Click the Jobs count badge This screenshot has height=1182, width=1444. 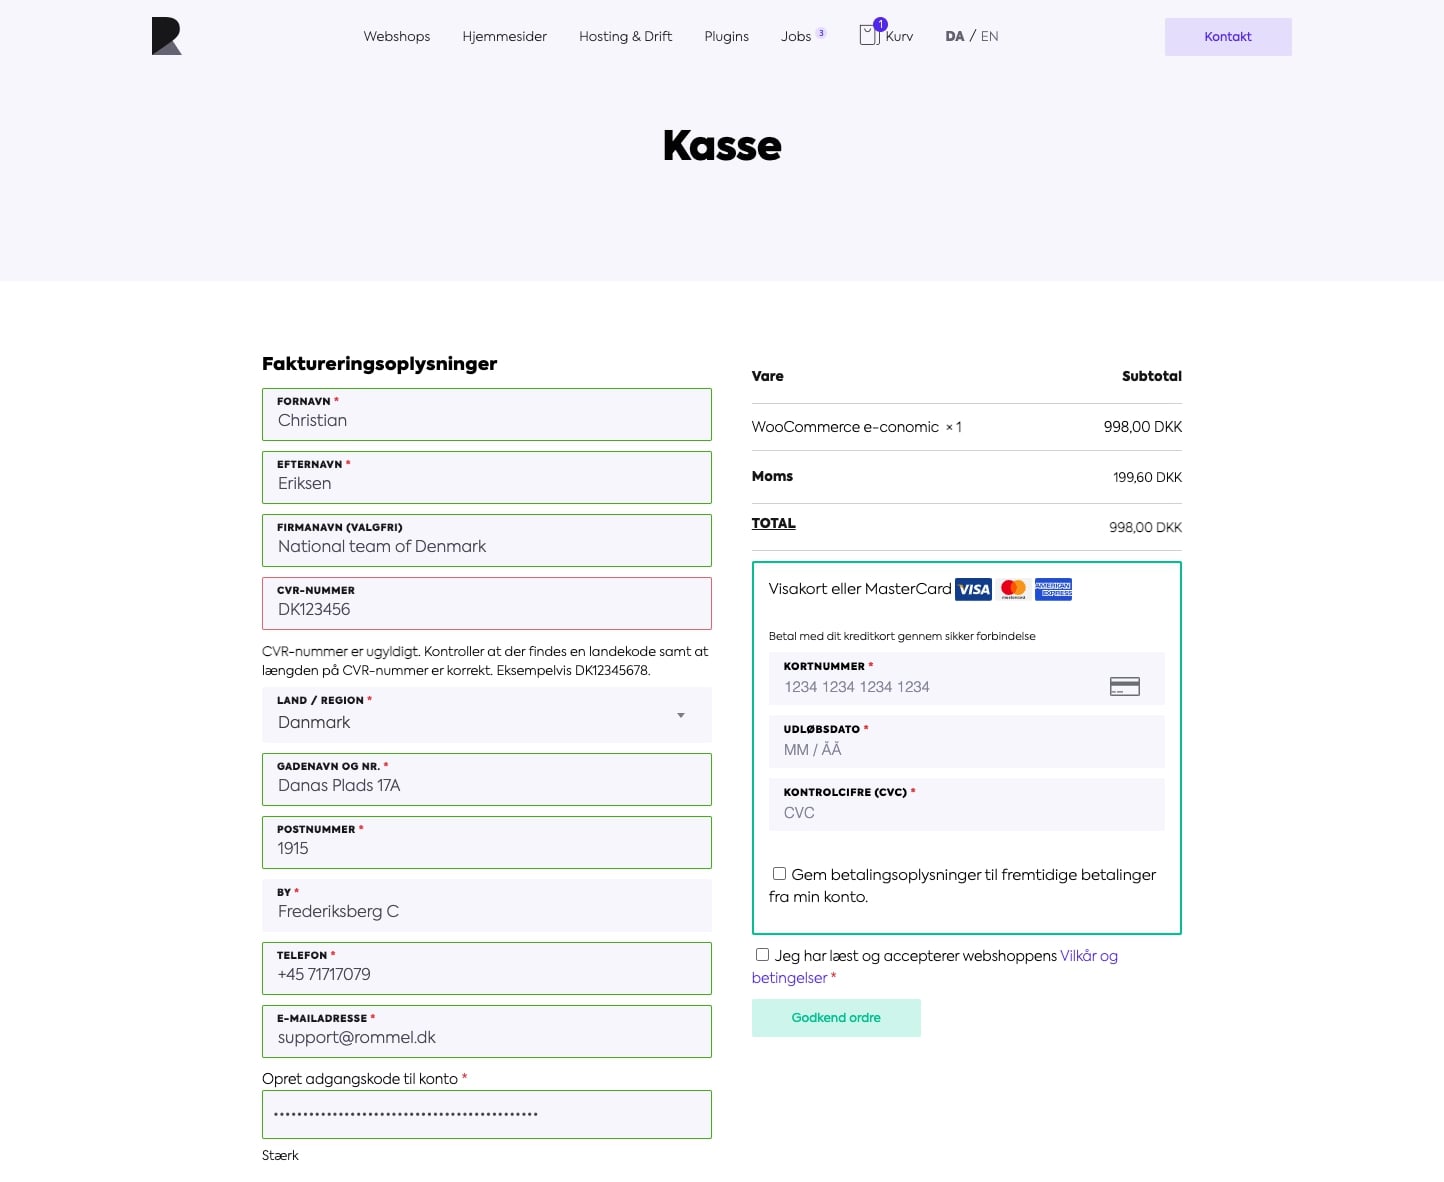821,33
